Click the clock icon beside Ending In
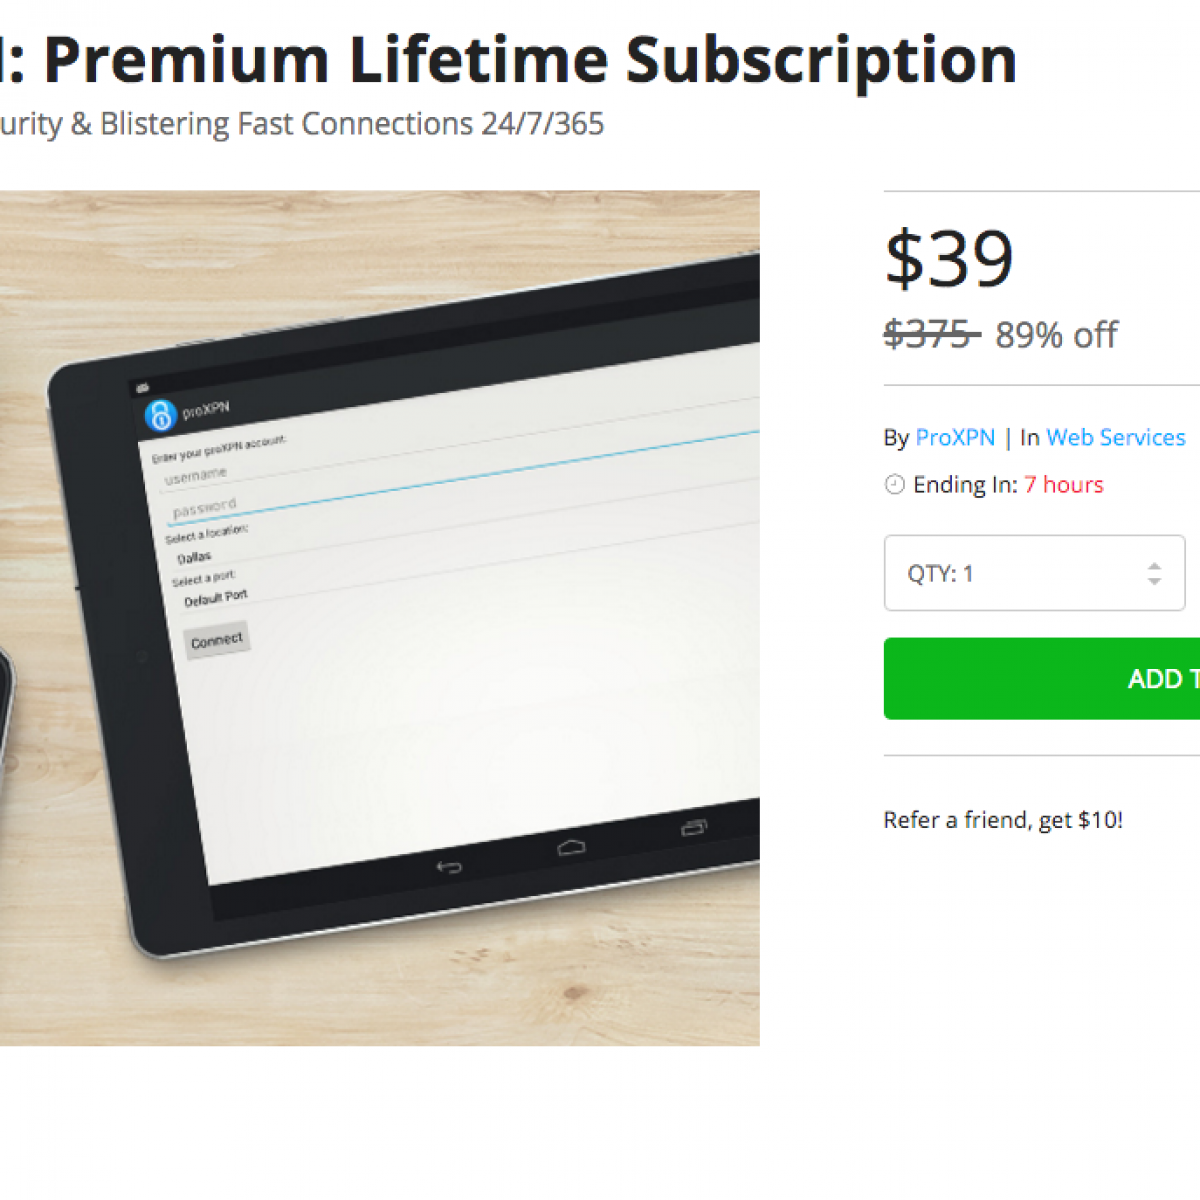The width and height of the screenshot is (1200, 1200). tap(894, 485)
